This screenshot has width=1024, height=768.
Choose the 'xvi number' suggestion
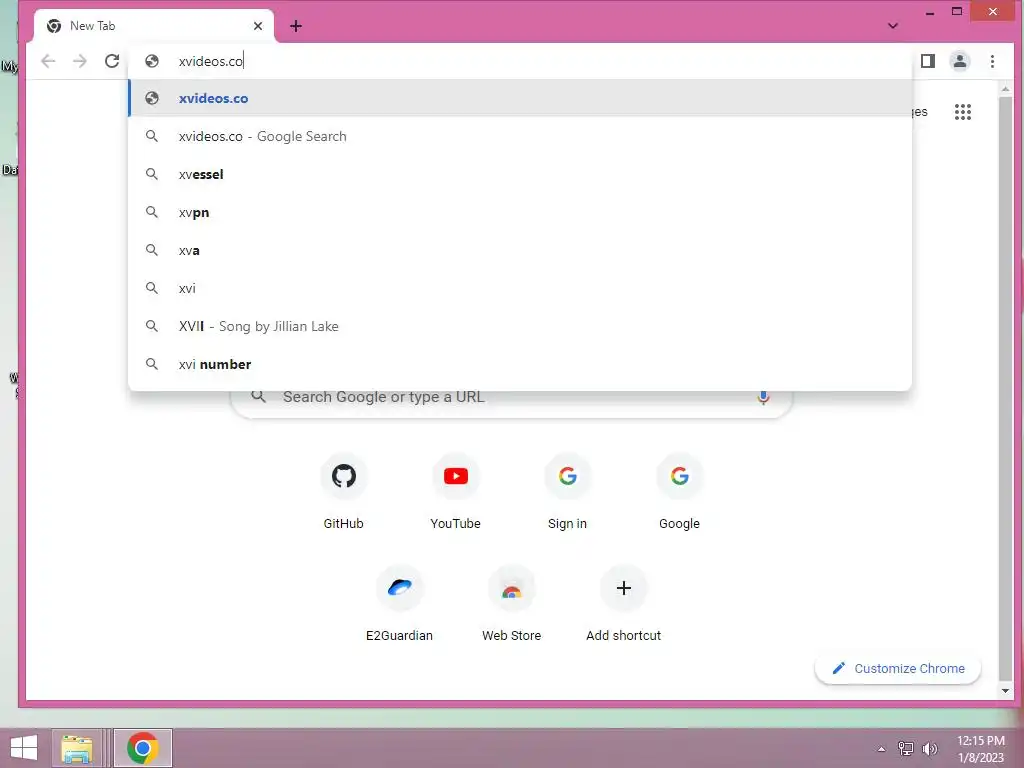520,364
